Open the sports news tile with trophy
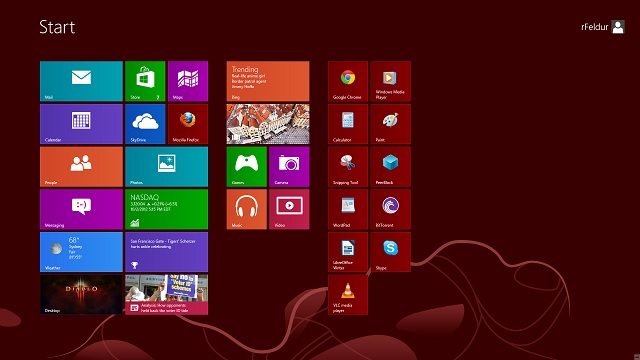Screen dimensions: 640x360 coord(167,252)
